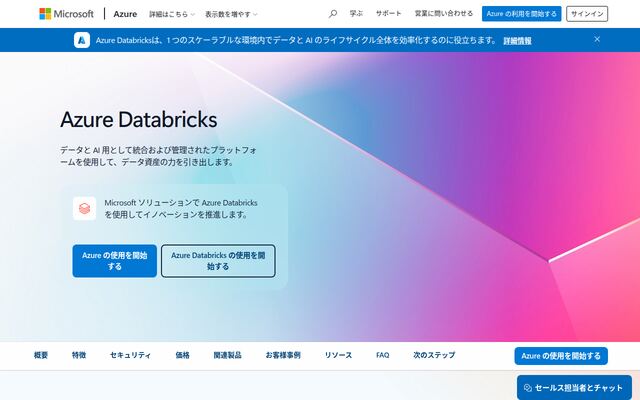Click the Microsoft logo
Viewport: 640px width, 400px height.
[66, 14]
